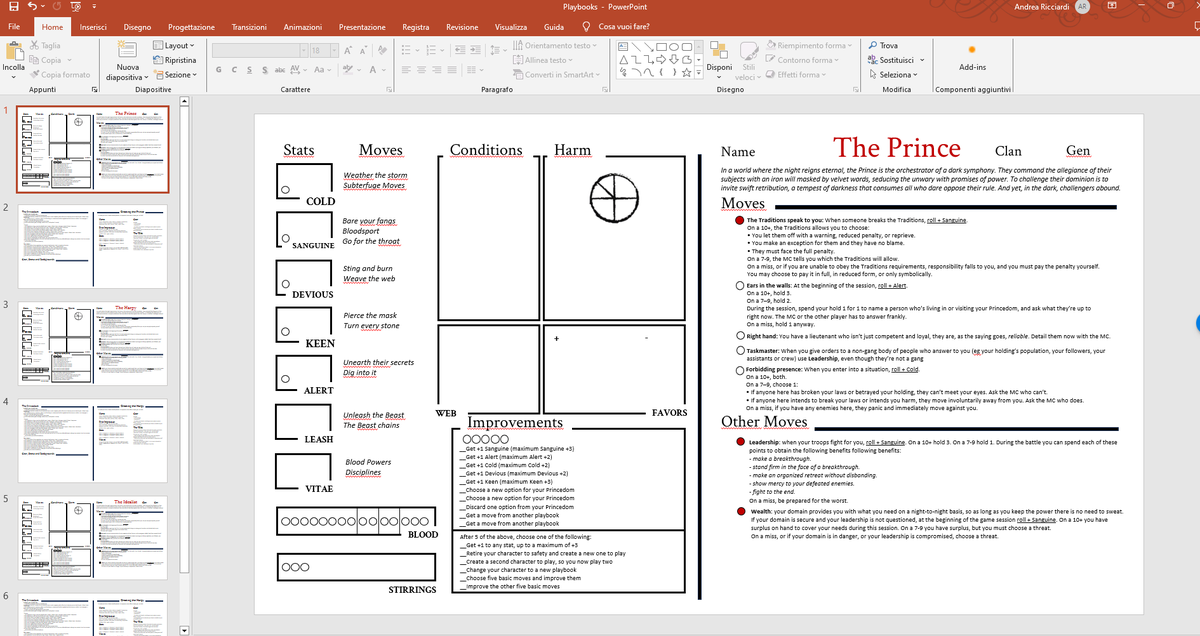Click Converti in SmartArt button
The image size is (1200, 636).
(x=554, y=75)
